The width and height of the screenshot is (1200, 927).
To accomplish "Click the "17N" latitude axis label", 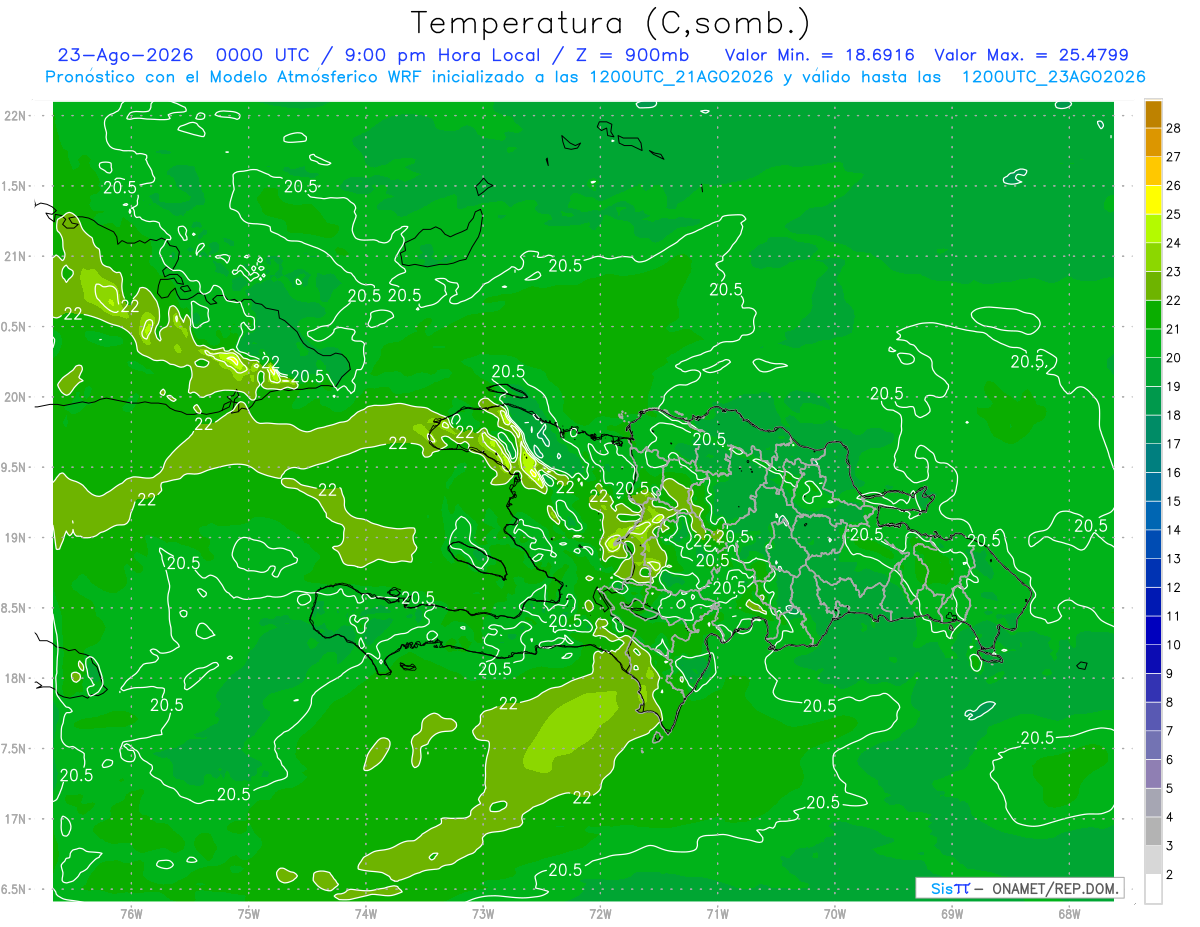I will point(15,819).
